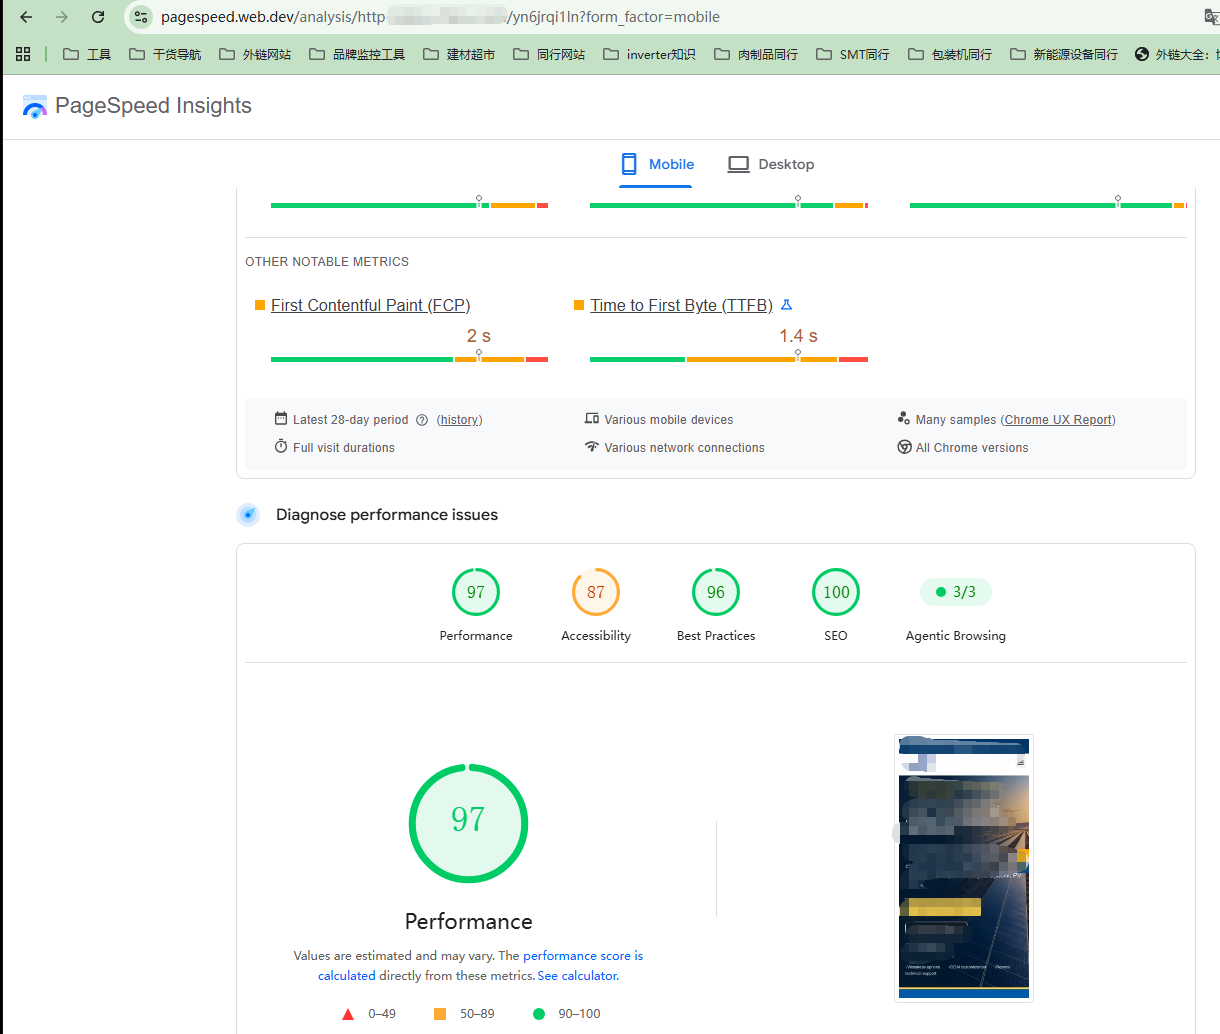The width and height of the screenshot is (1220, 1034).
Task: Click the devices icon by Various mobile devices
Action: 592,419
